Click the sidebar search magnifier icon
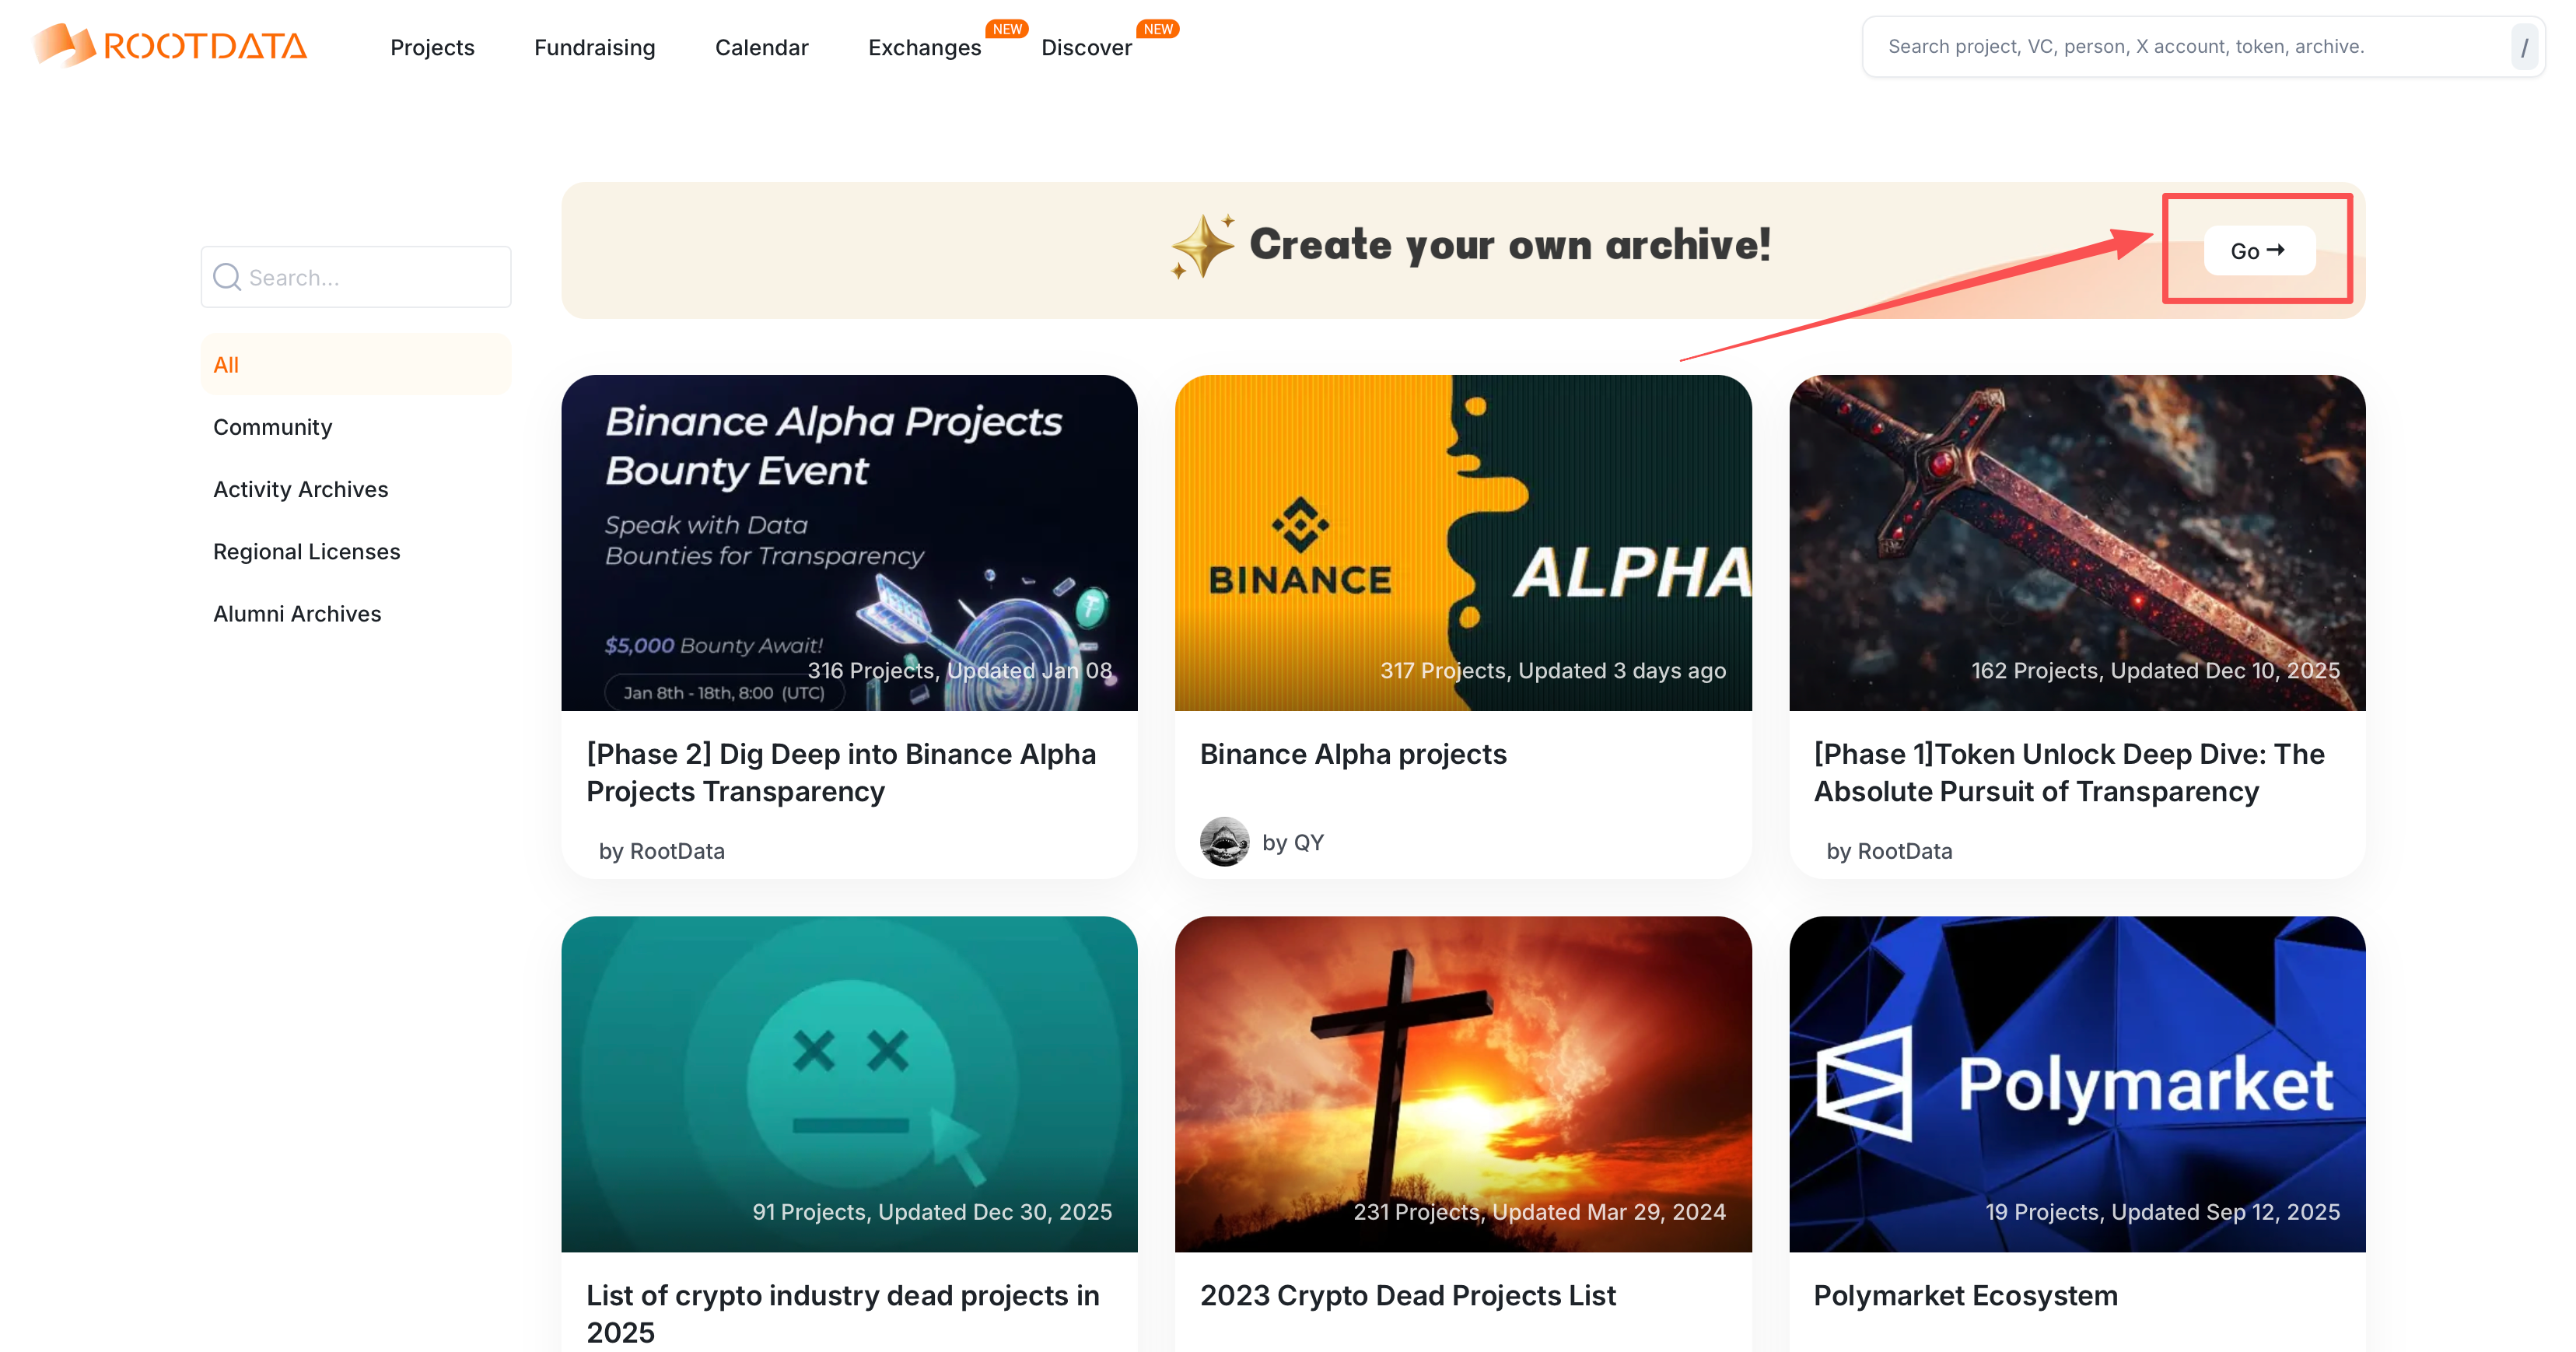 (227, 277)
